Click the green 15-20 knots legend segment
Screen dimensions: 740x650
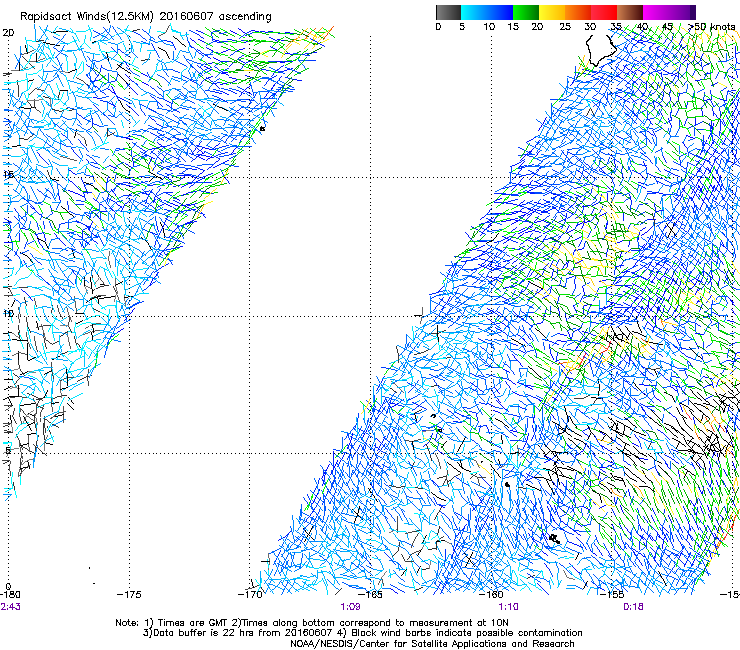tap(526, 12)
